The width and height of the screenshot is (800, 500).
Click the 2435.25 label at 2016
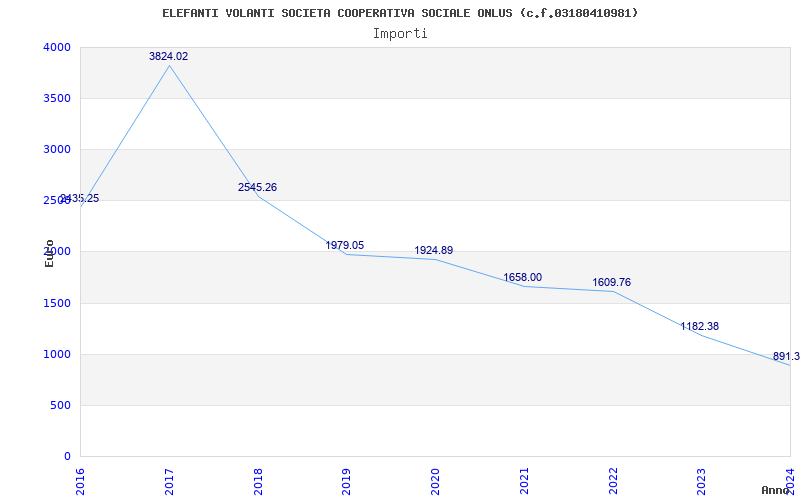click(x=80, y=198)
